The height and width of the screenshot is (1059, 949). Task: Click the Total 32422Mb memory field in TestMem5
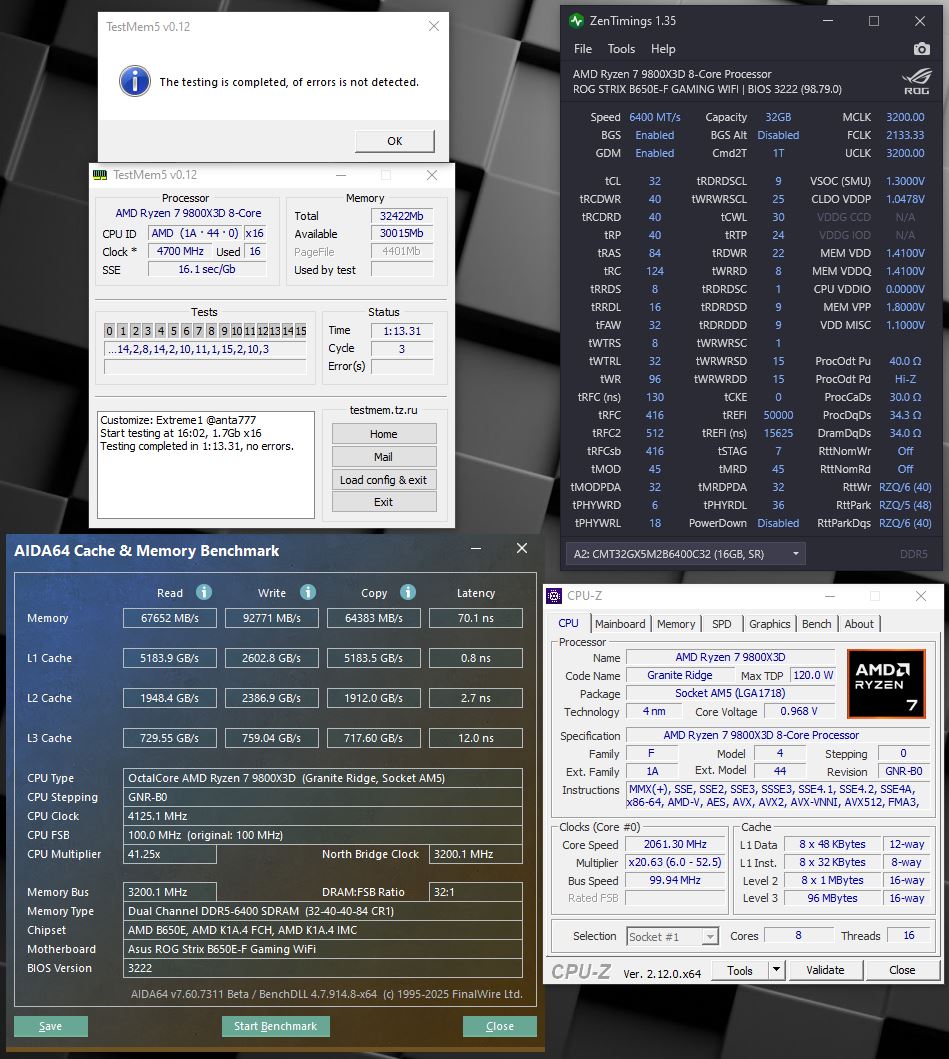[x=402, y=216]
